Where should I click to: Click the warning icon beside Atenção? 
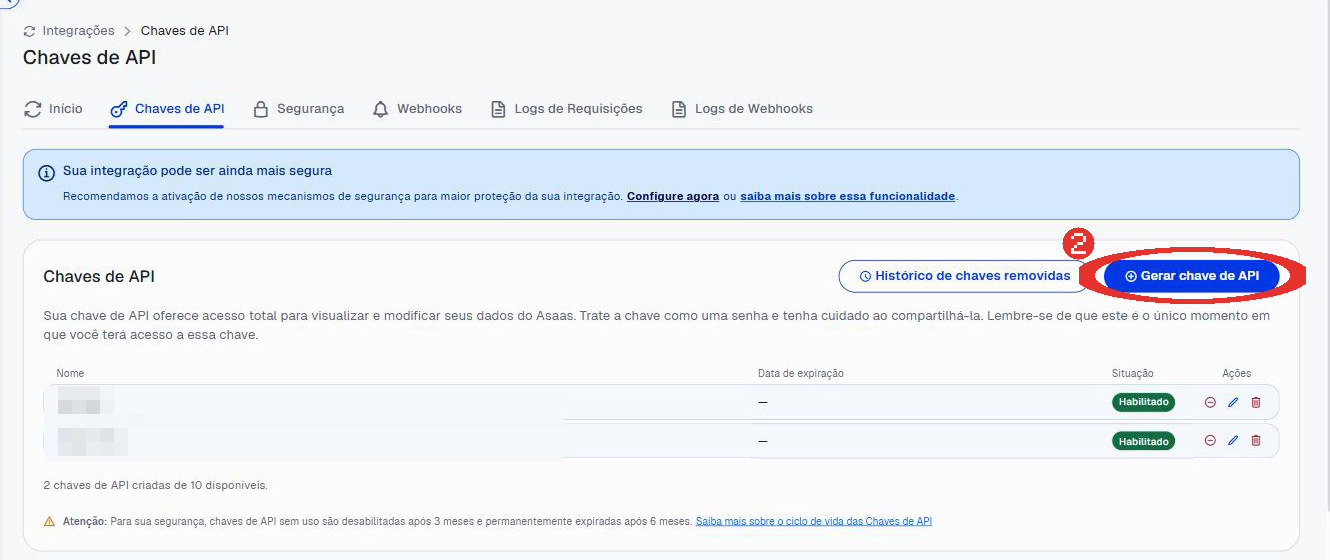point(49,521)
